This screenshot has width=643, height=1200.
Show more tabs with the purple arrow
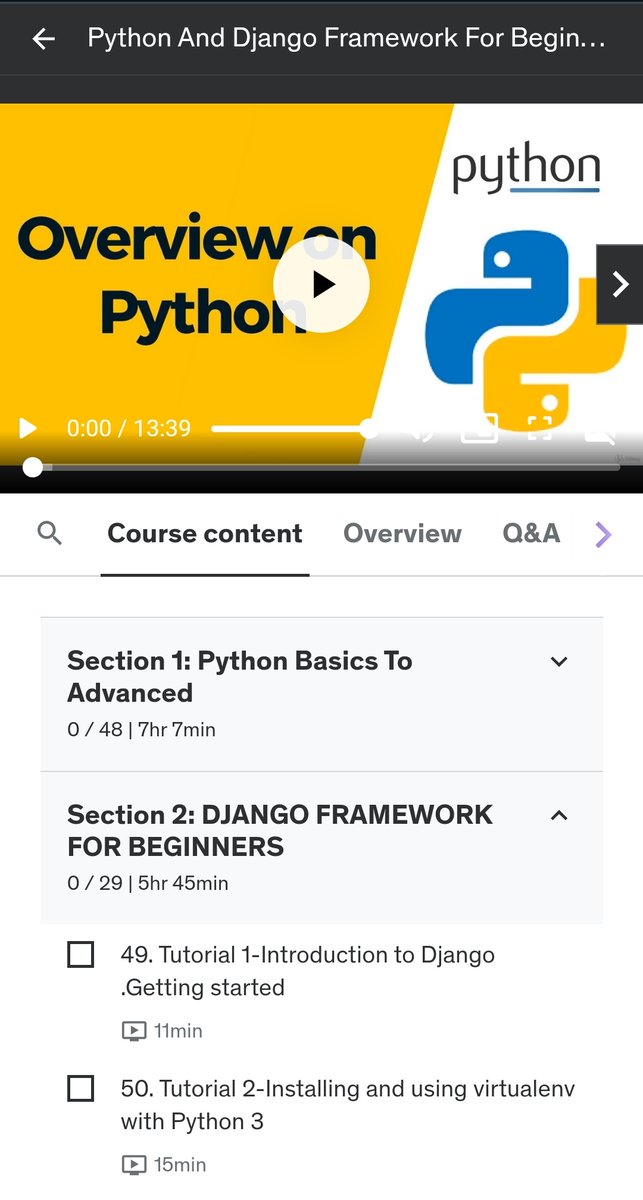tap(602, 535)
